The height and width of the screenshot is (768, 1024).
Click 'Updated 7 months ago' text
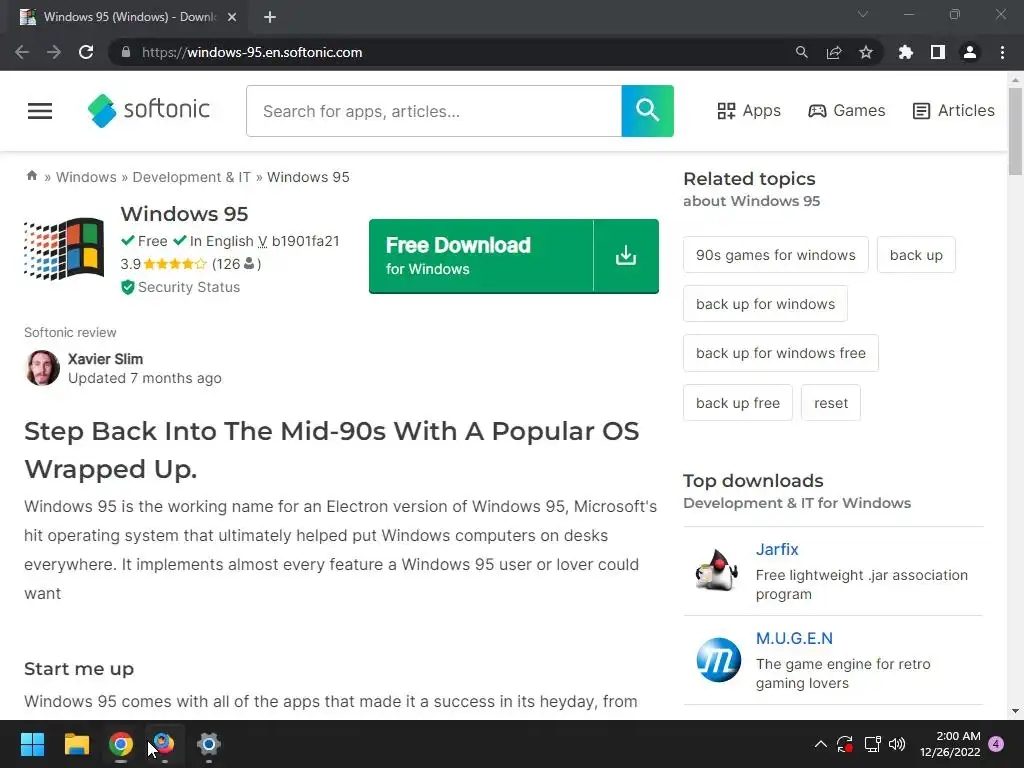145,378
